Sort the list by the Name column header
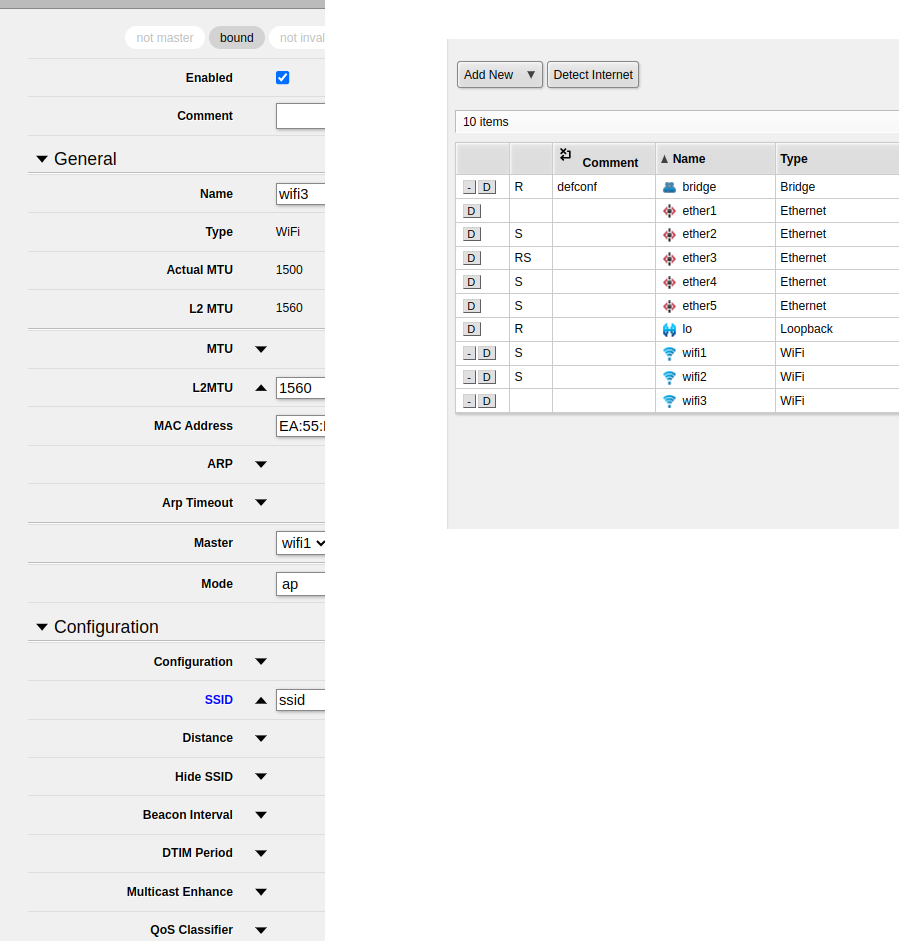This screenshot has height=952, width=923. 690,158
